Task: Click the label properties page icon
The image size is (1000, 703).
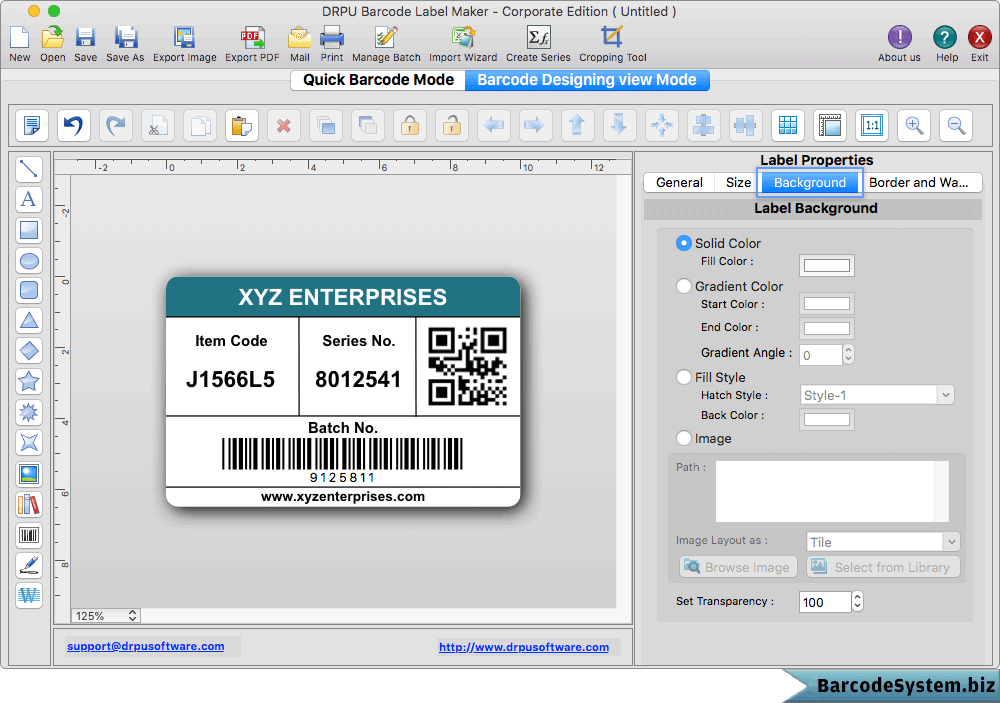Action: pos(31,125)
